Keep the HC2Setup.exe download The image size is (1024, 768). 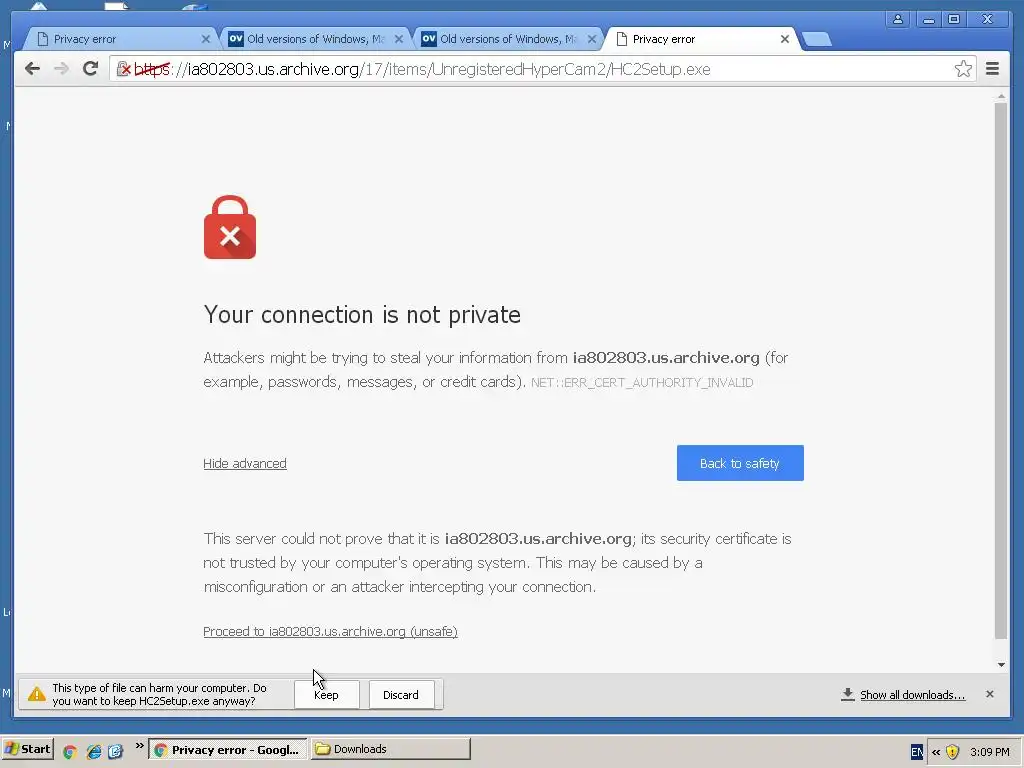327,695
